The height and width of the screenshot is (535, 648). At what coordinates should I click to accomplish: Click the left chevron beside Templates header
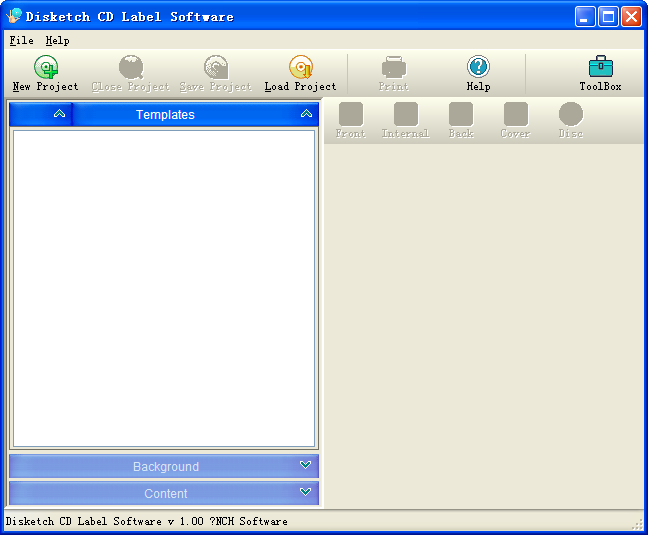[60, 114]
